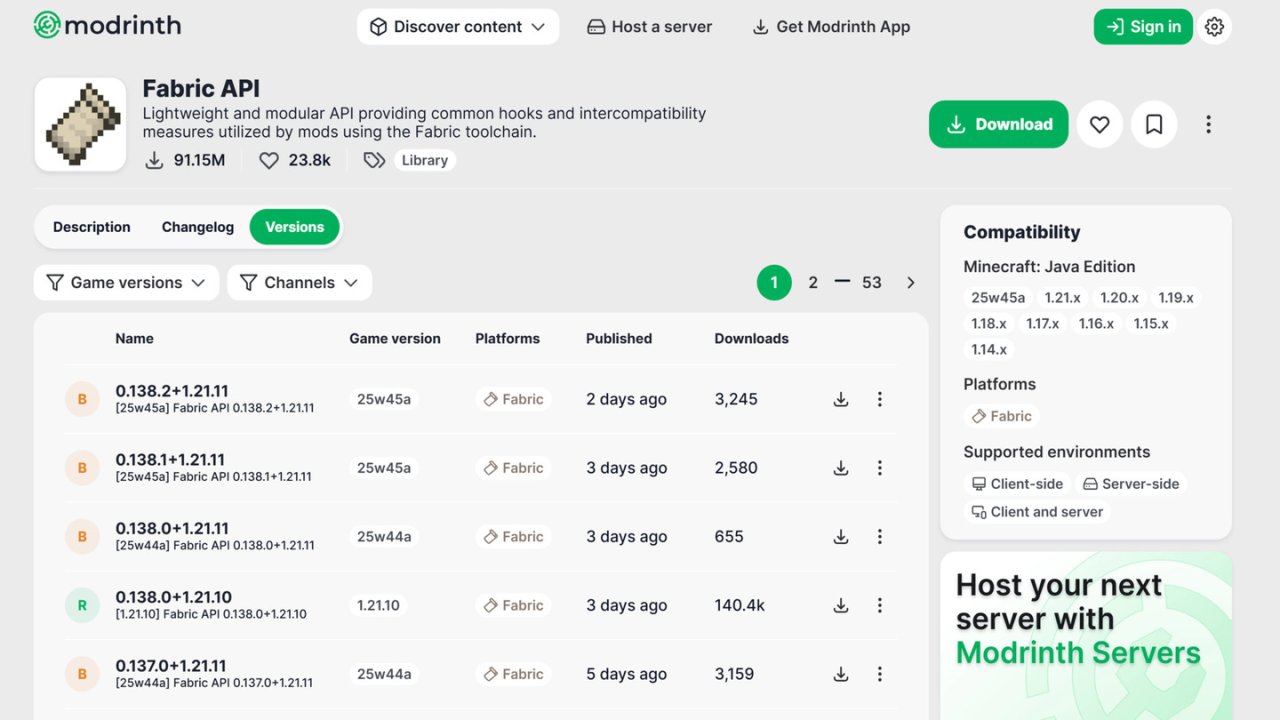This screenshot has height=720, width=1280.
Task: Go to next page with pagination arrow
Action: click(x=910, y=283)
